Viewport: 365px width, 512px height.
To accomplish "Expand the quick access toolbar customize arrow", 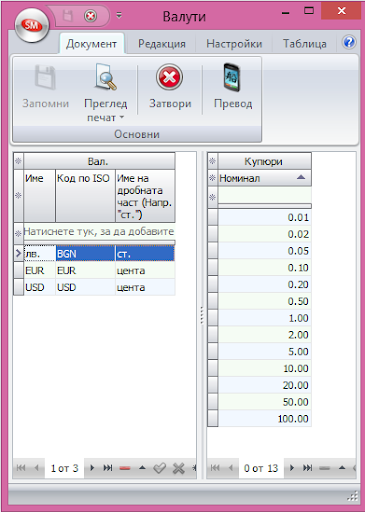I will [119, 15].
